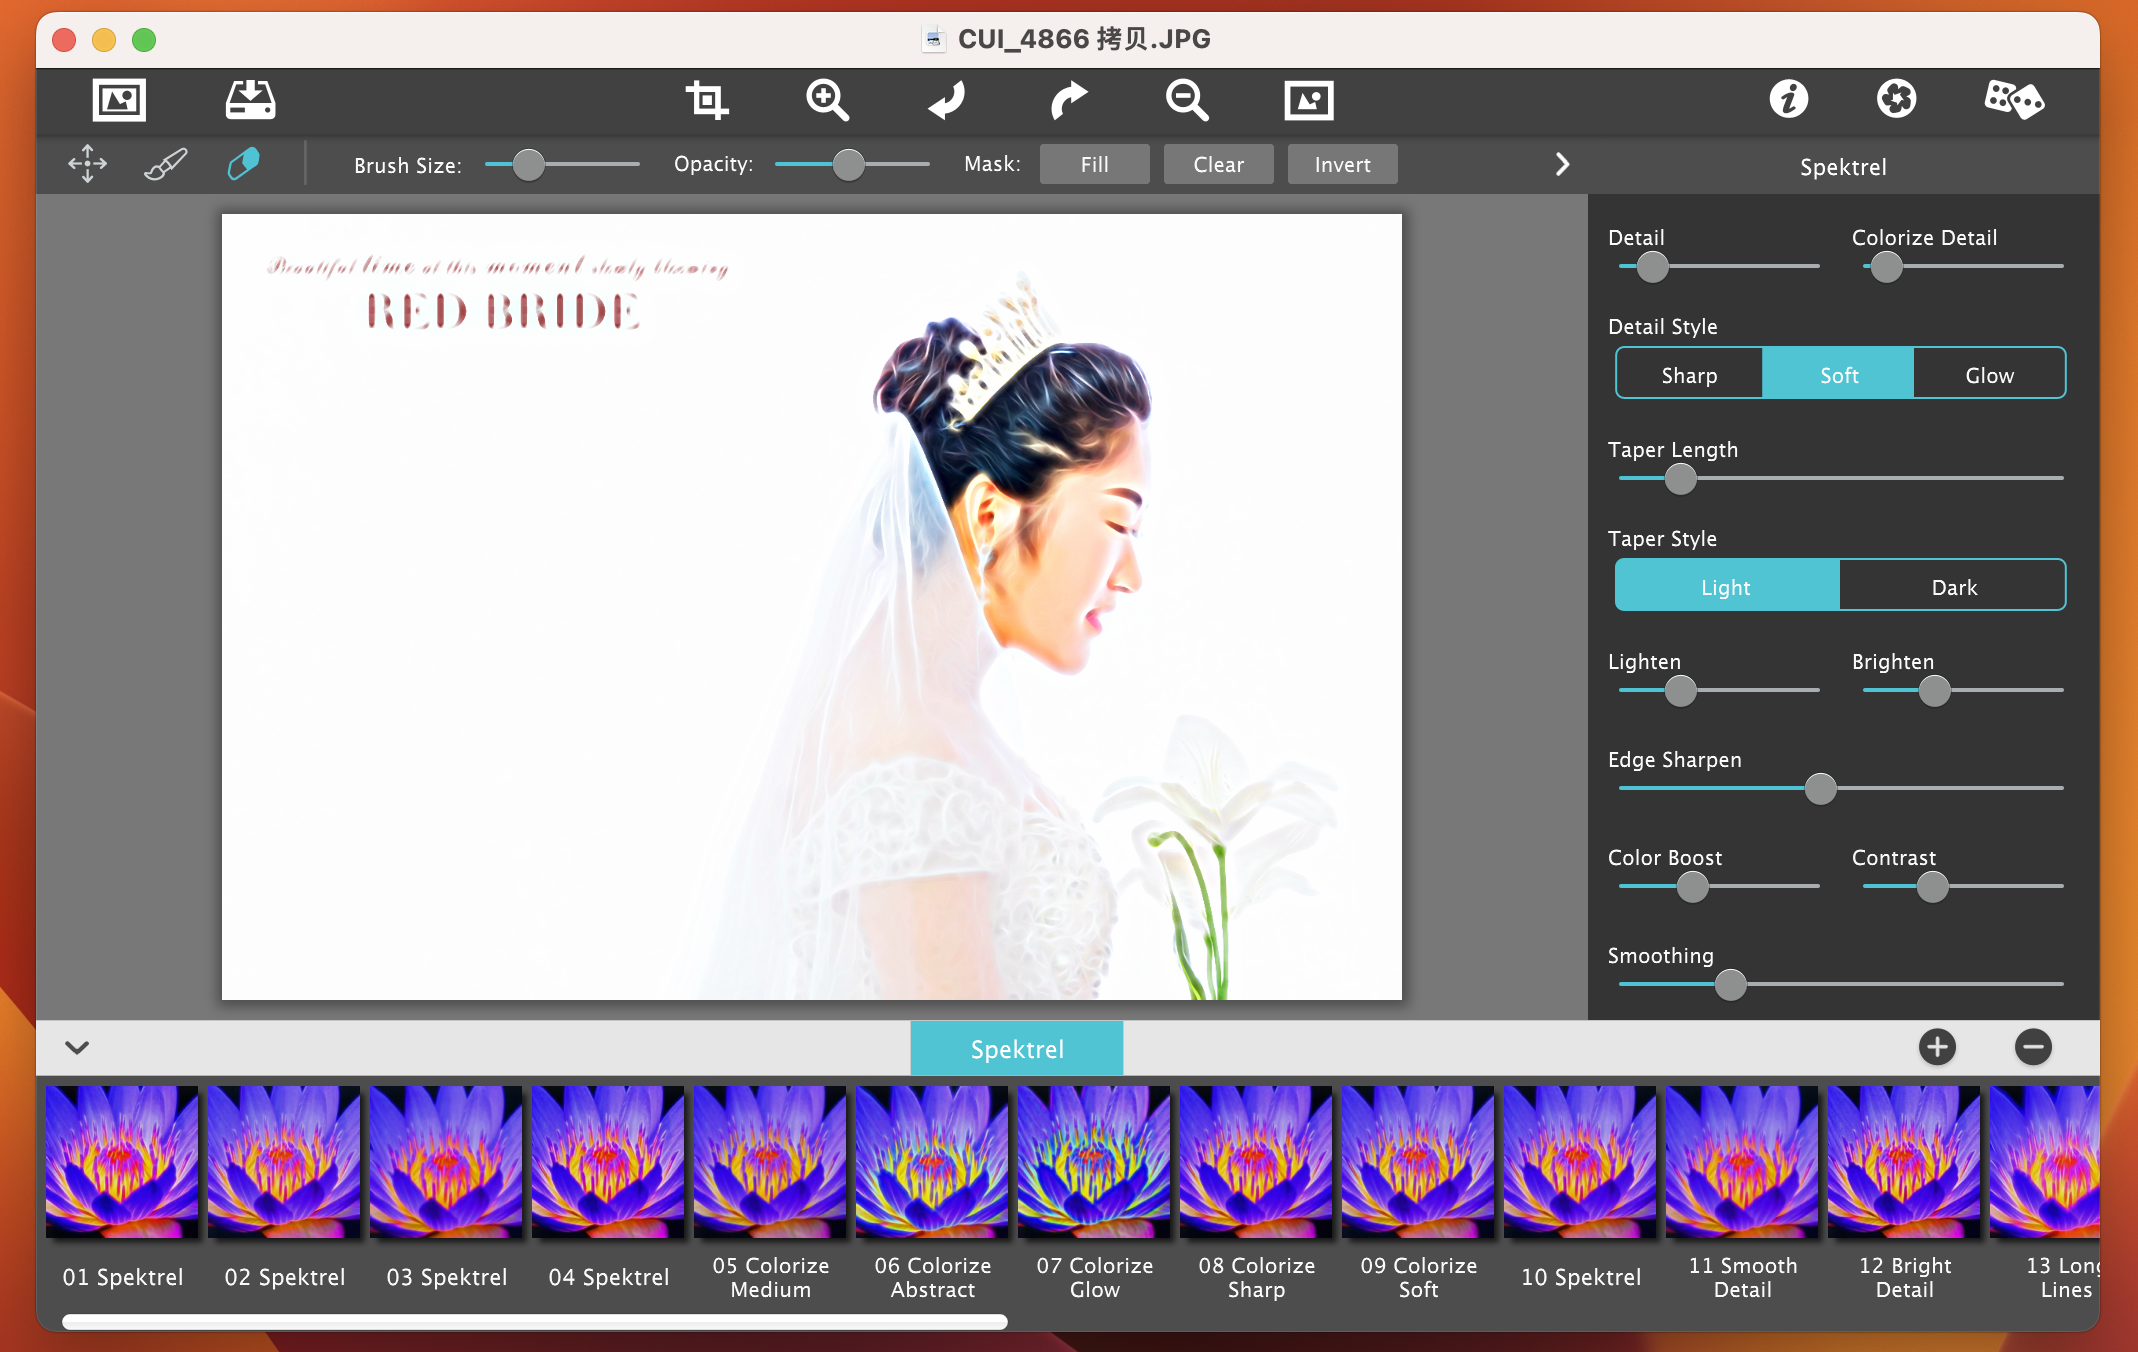2138x1352 pixels.
Task: Set Detail Style to Glow
Action: click(x=1989, y=375)
